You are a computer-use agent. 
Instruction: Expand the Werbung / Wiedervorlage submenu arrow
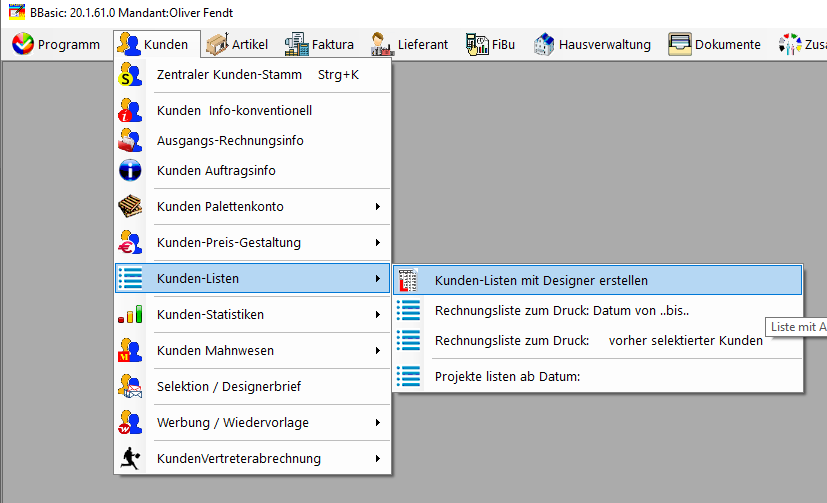(x=378, y=423)
